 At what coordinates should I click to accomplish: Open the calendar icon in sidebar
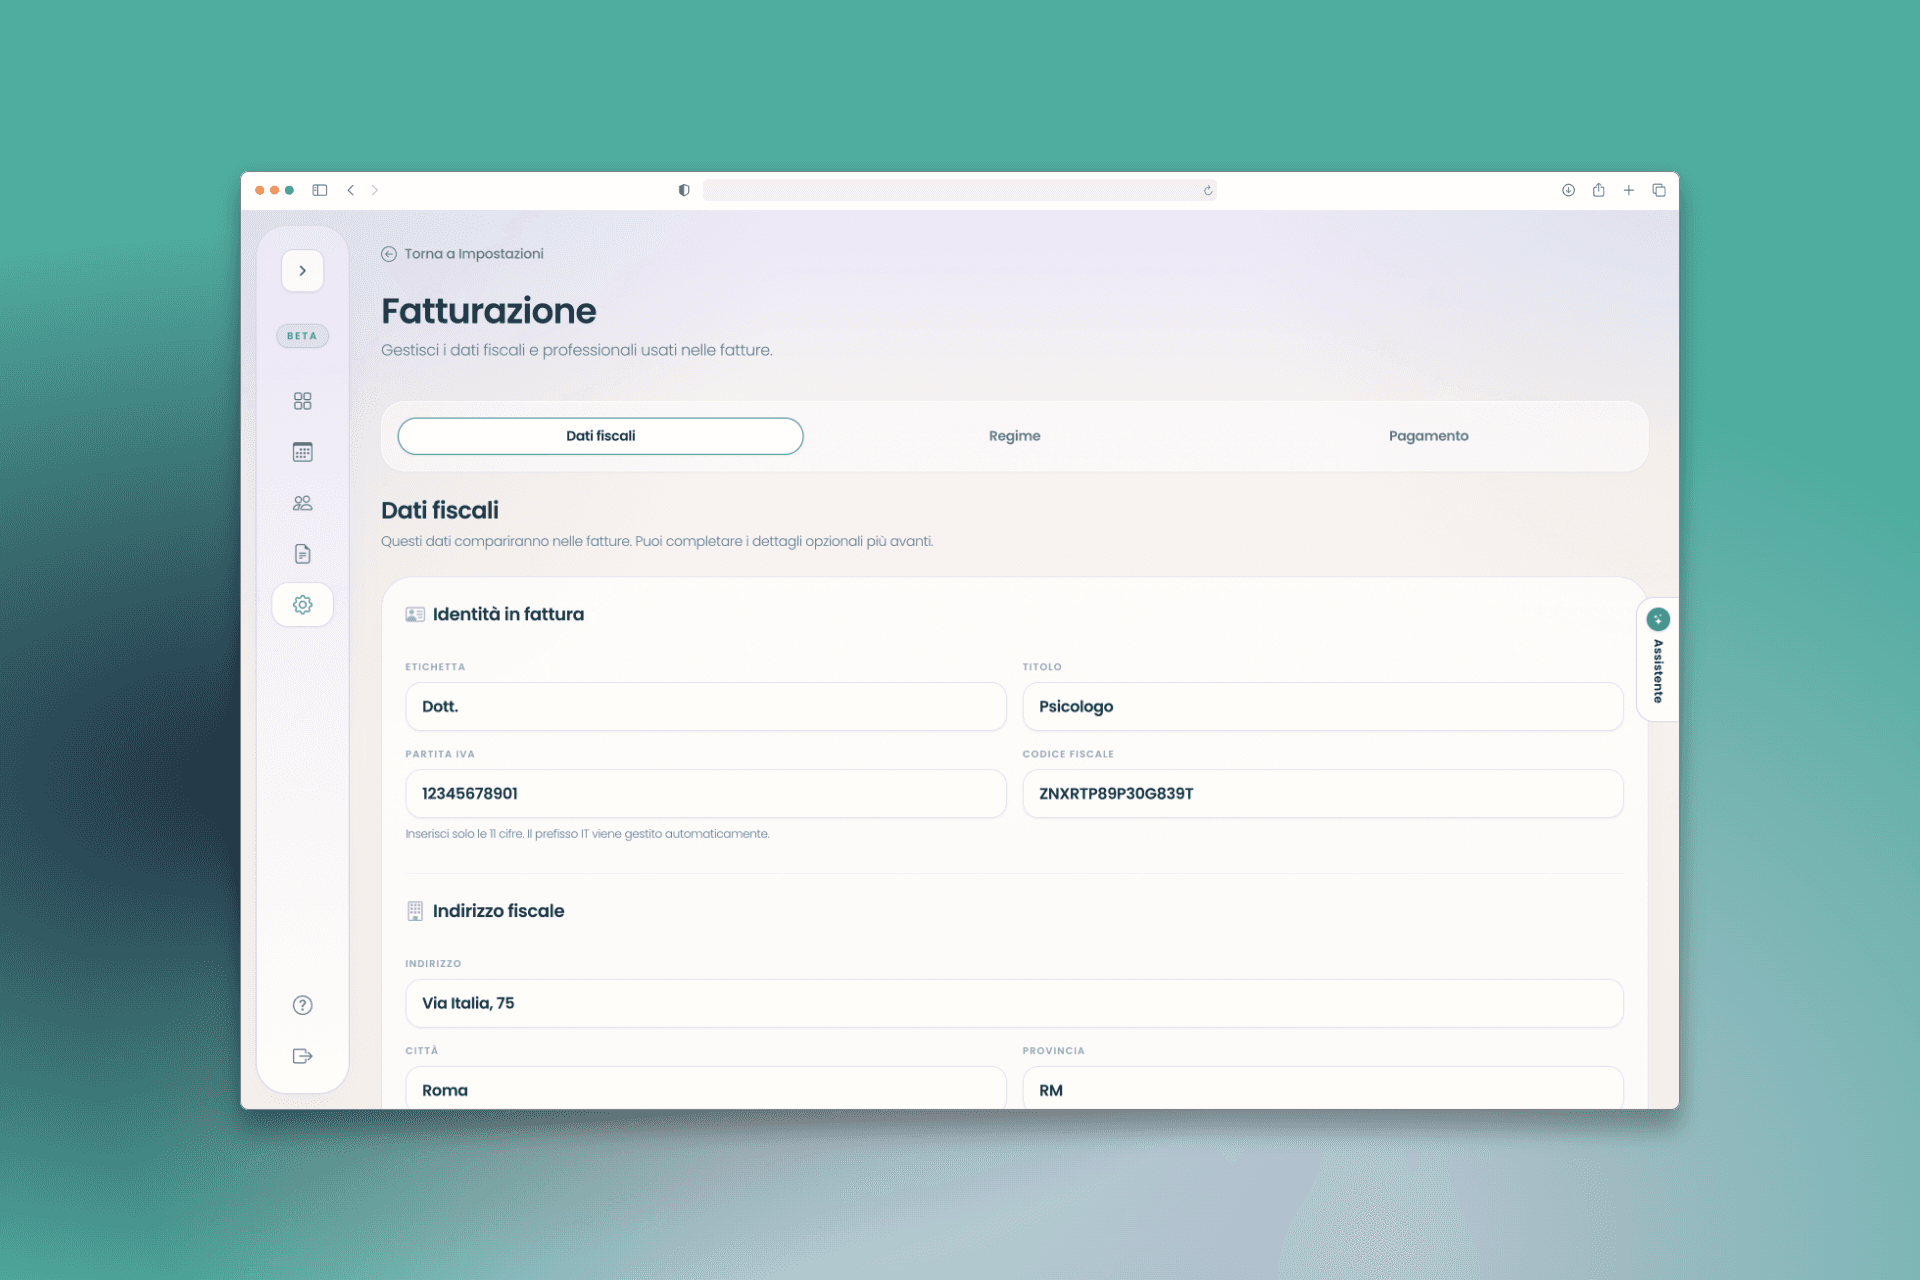pyautogui.click(x=302, y=452)
